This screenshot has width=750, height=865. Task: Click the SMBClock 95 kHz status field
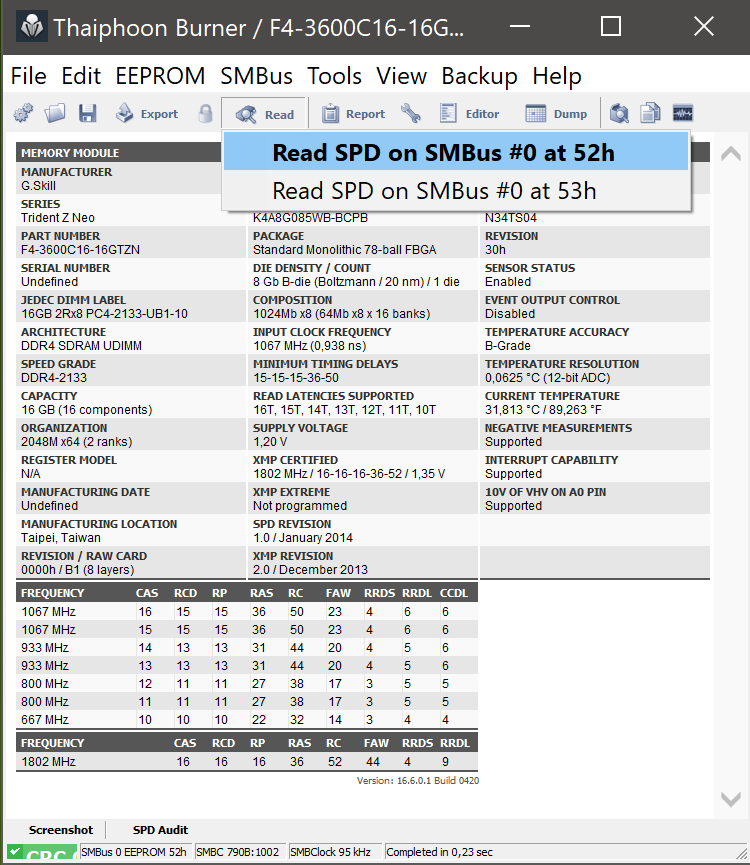pyautogui.click(x=334, y=852)
